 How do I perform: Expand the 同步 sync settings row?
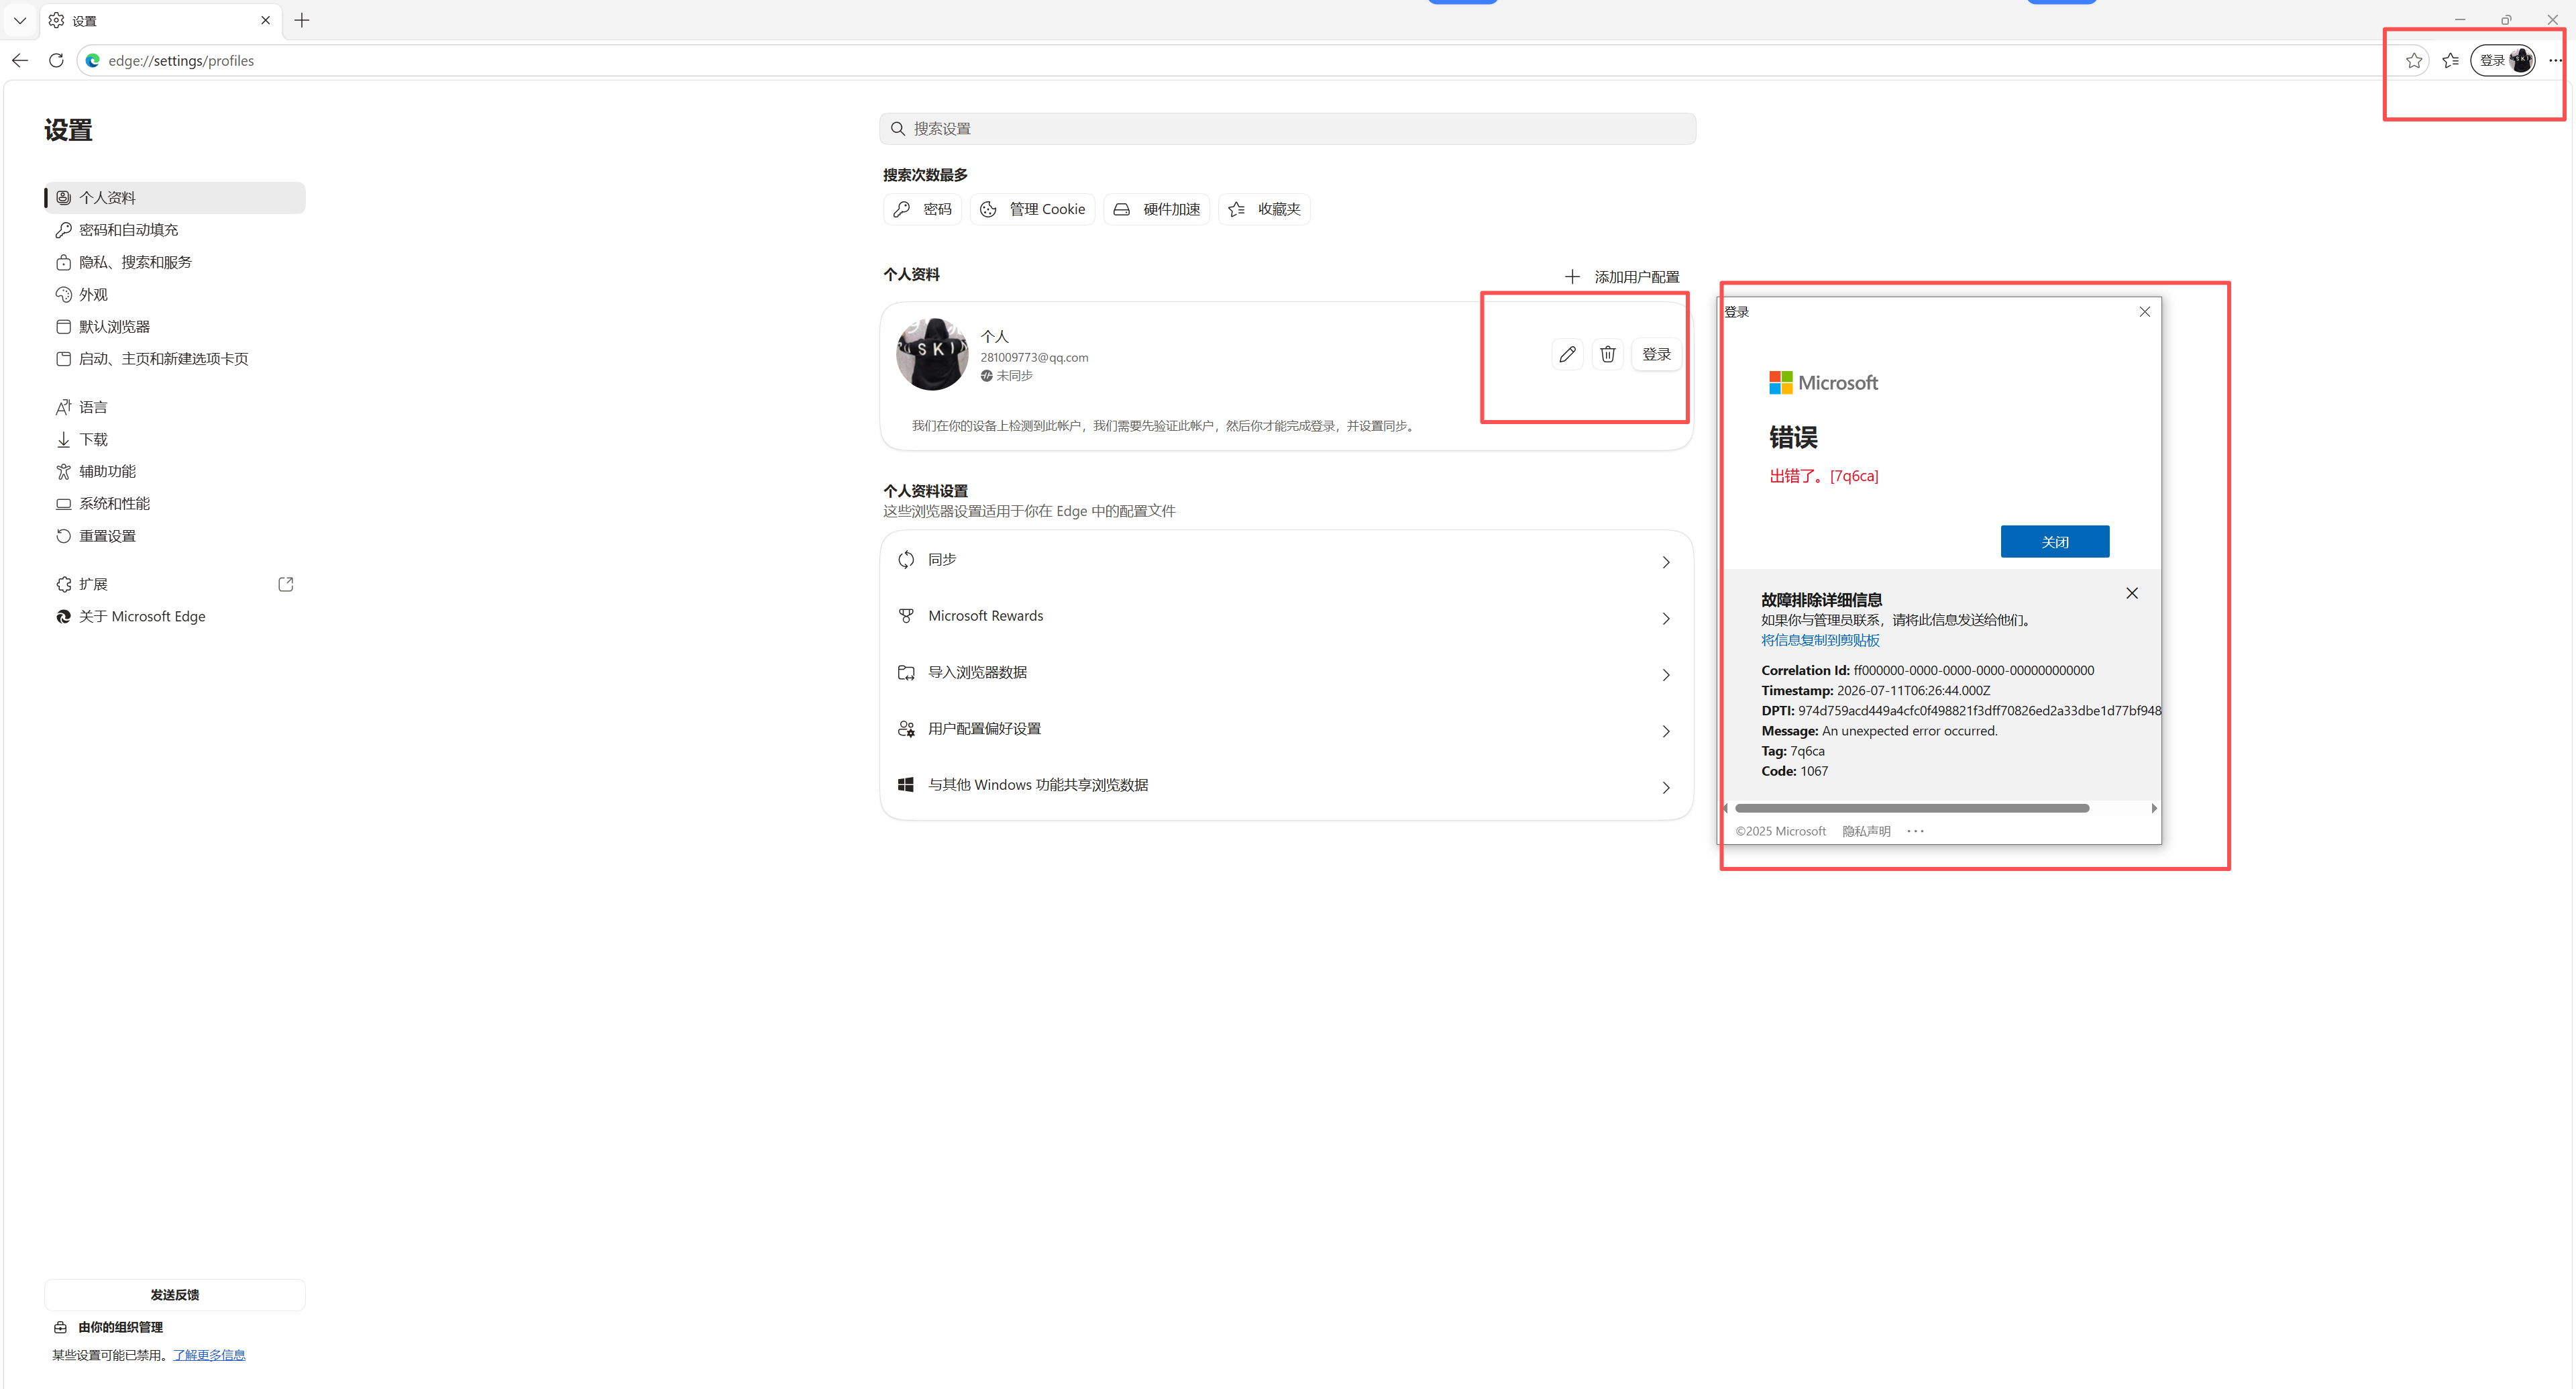point(1286,560)
